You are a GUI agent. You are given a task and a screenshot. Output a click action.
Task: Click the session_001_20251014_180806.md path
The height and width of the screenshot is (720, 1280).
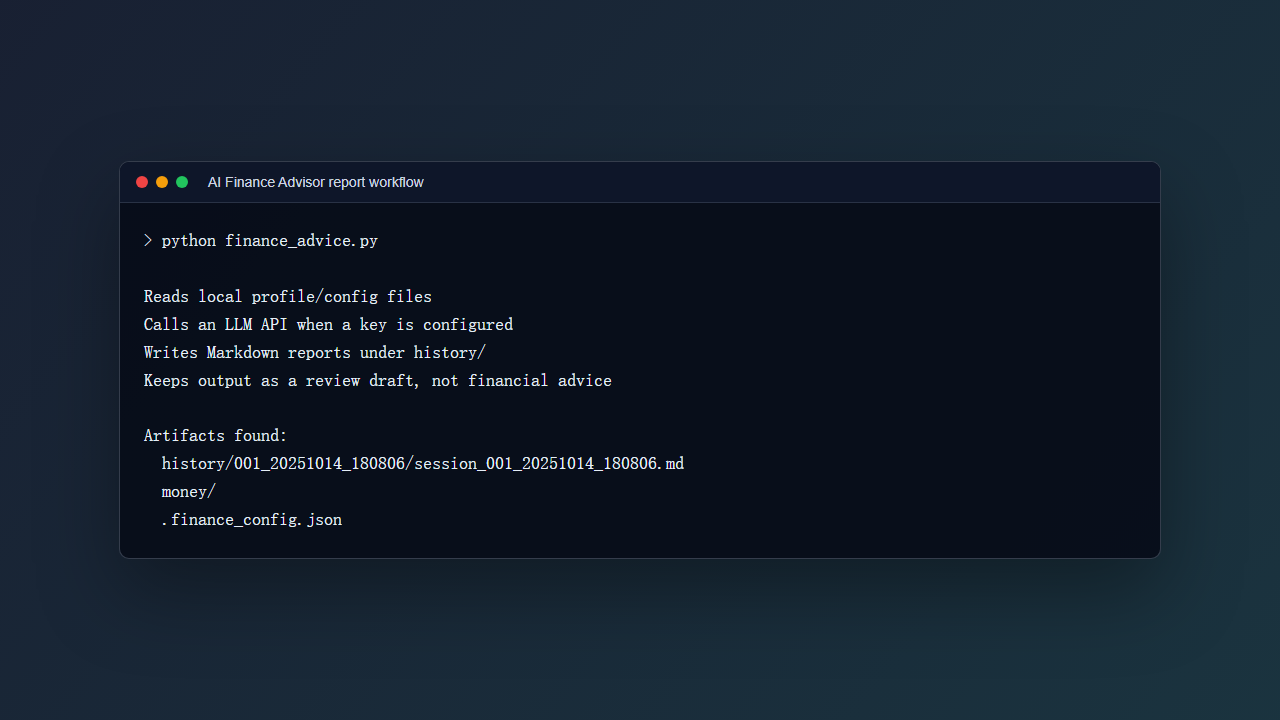coord(423,464)
